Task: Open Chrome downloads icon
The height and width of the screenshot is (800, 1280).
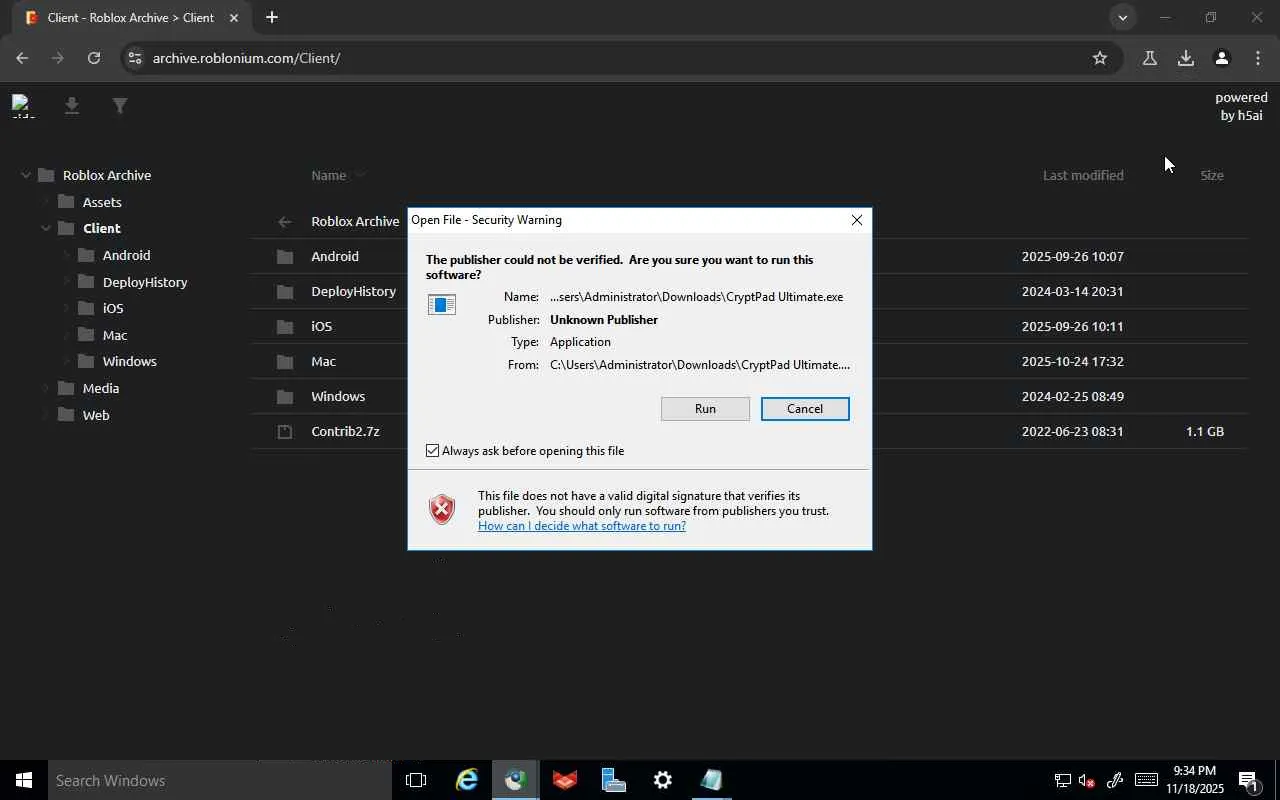Action: tap(1185, 58)
